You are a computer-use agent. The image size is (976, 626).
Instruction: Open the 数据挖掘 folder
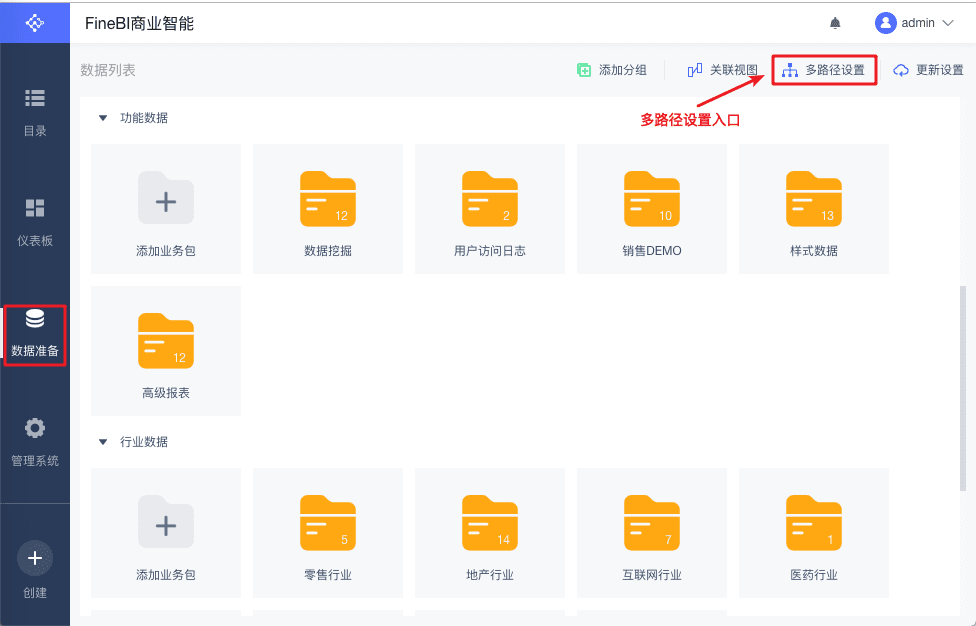point(328,209)
